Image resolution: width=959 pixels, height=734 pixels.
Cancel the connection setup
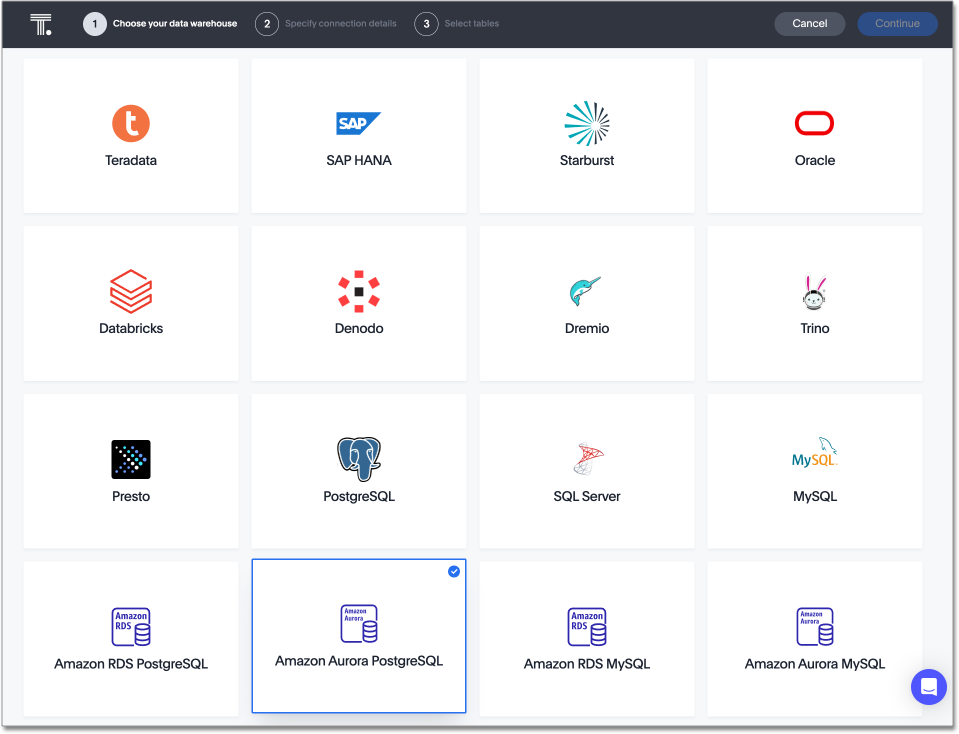click(x=809, y=23)
